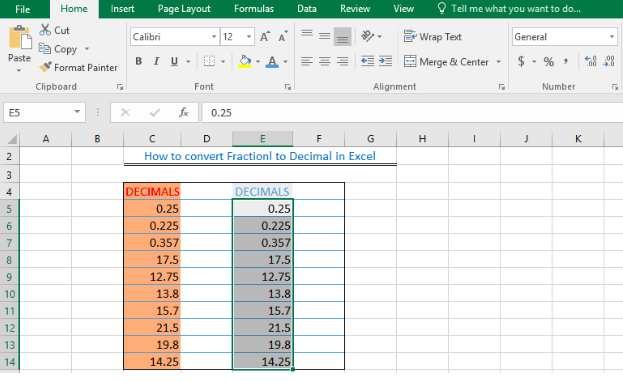
Task: Click the Orientation text angle icon
Action: coord(368,36)
